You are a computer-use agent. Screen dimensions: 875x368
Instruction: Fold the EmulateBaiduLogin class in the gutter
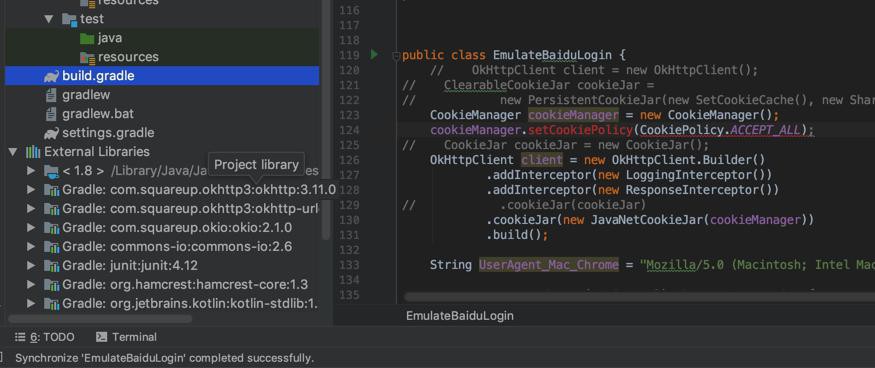[x=396, y=56]
